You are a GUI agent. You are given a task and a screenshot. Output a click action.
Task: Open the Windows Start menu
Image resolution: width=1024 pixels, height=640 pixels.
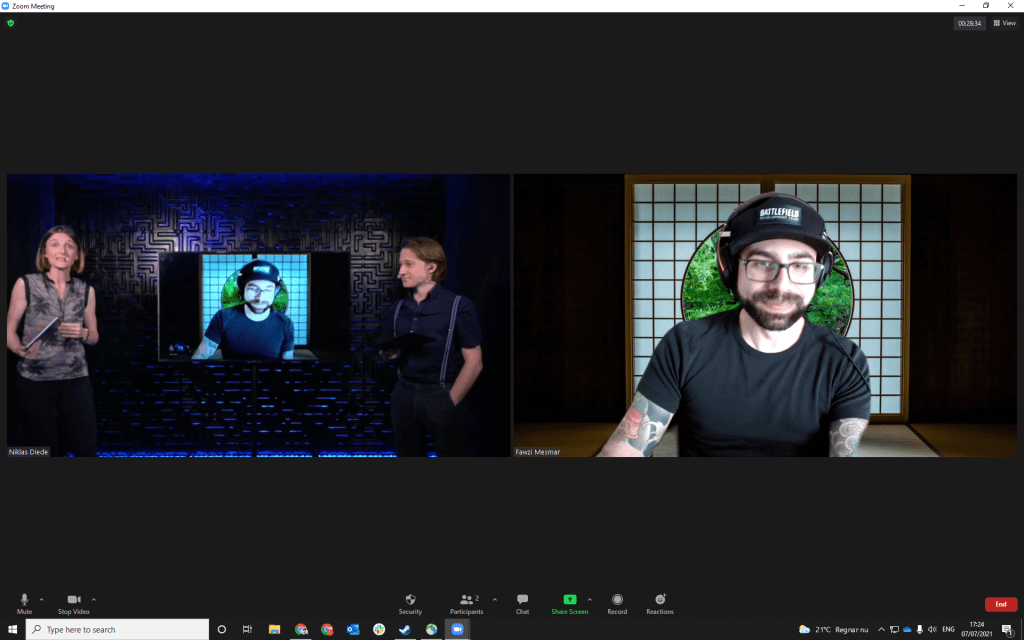pos(11,629)
